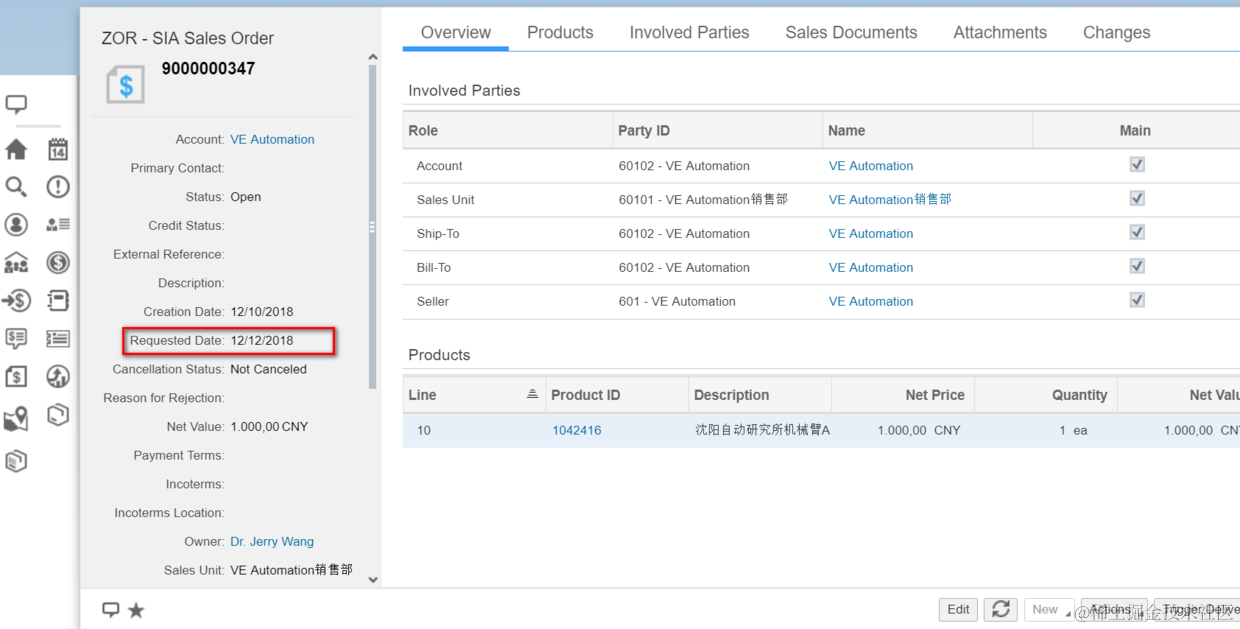Click the sales order dollar document icon
1240x629 pixels.
(x=126, y=86)
